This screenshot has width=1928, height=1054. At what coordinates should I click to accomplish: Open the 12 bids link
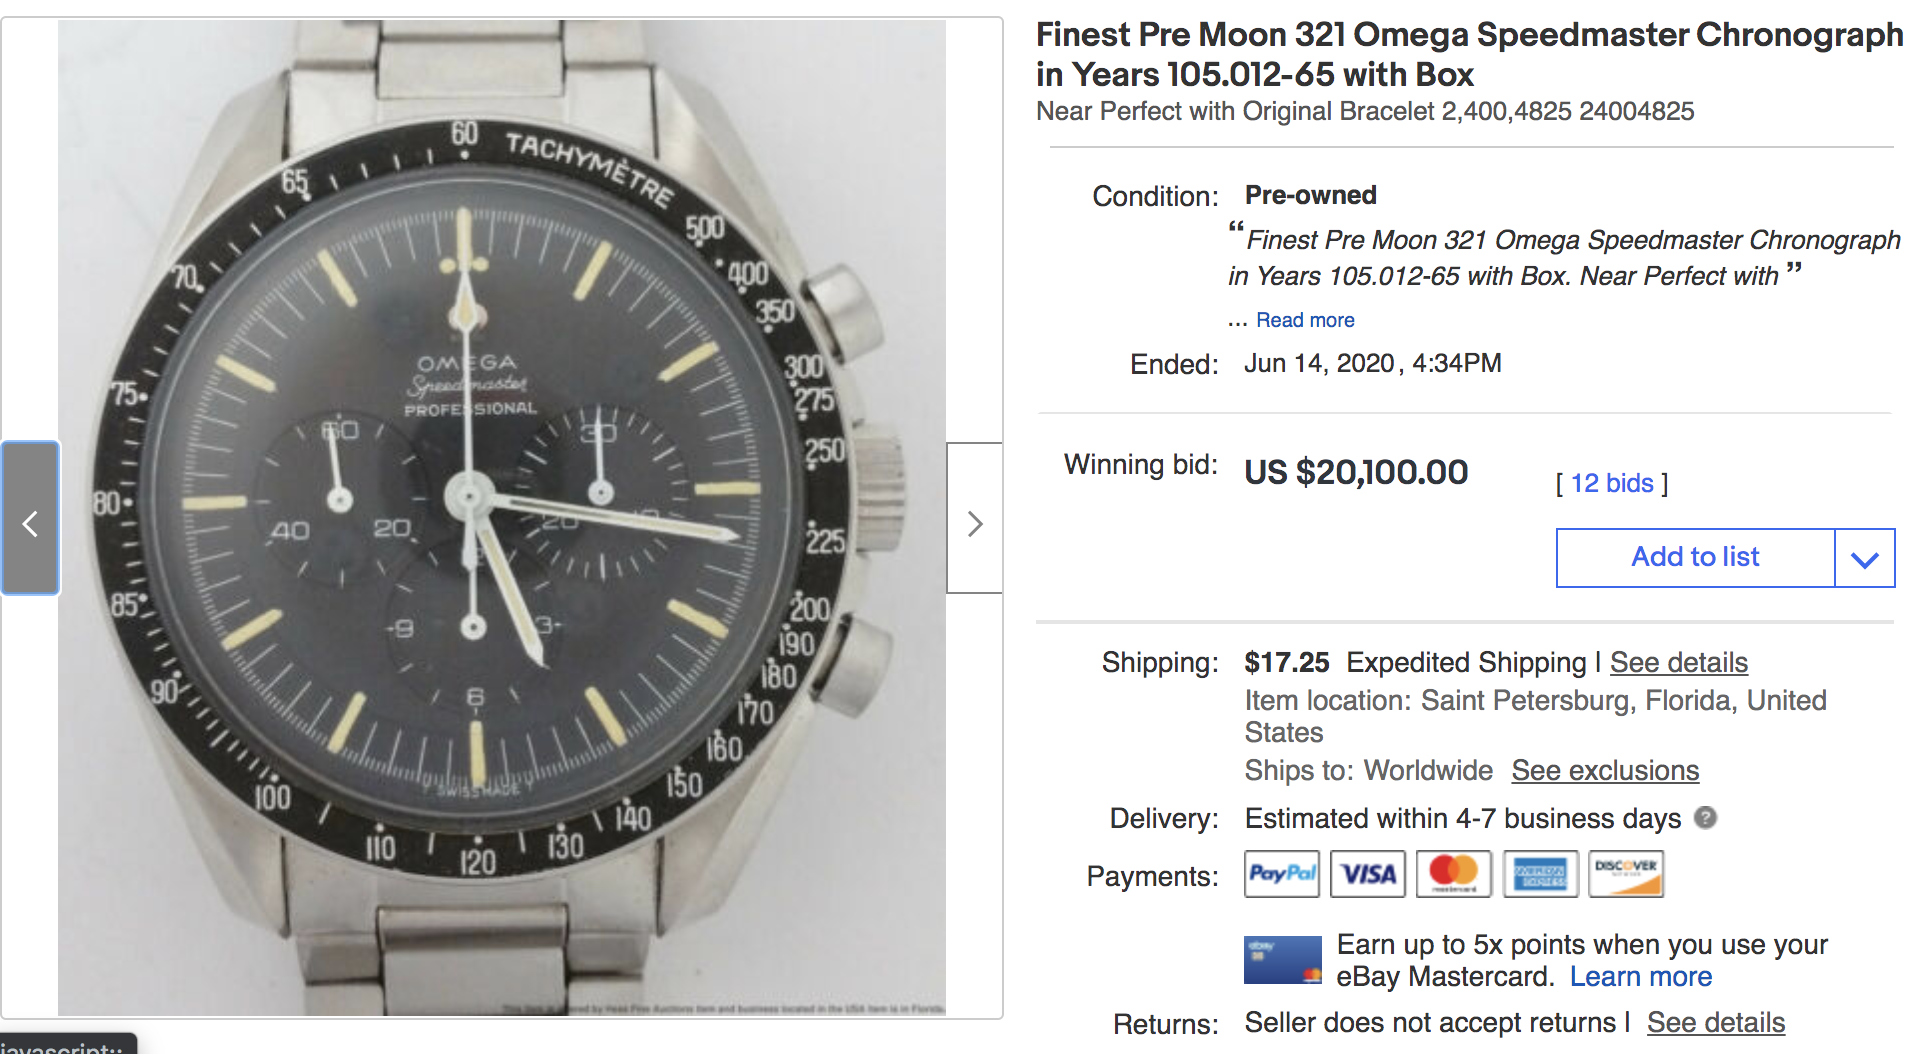1612,484
